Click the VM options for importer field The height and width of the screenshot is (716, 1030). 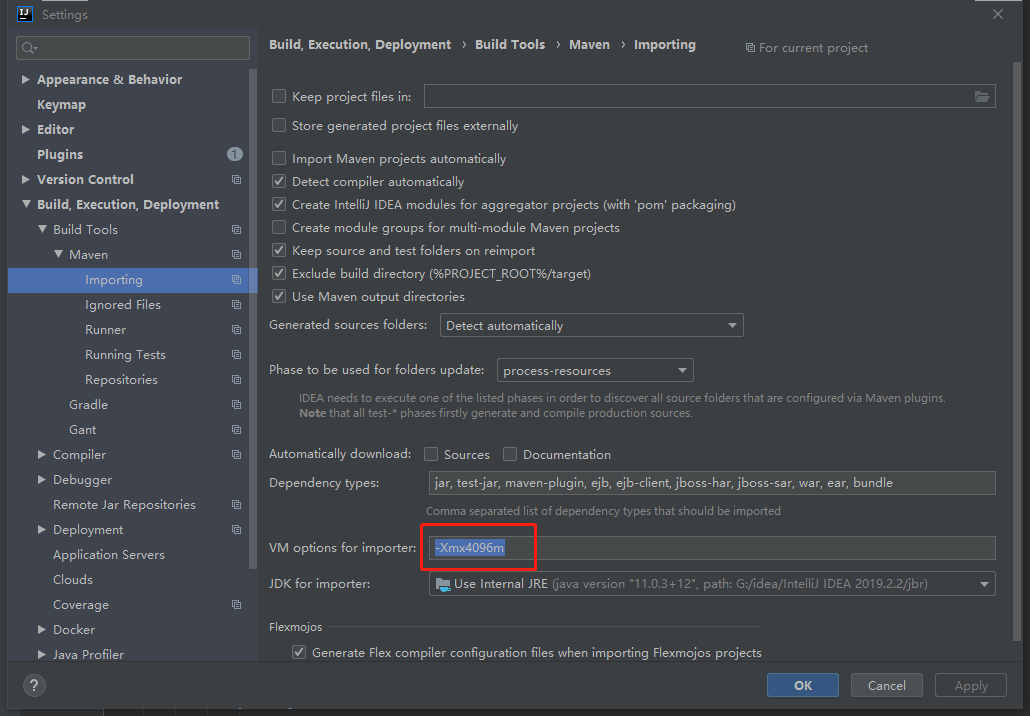(712, 548)
